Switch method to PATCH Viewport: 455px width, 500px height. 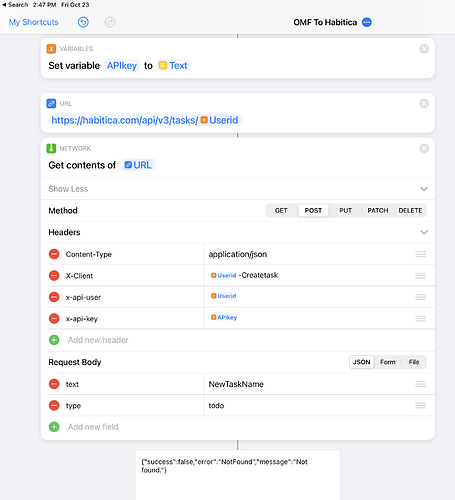pyautogui.click(x=378, y=210)
